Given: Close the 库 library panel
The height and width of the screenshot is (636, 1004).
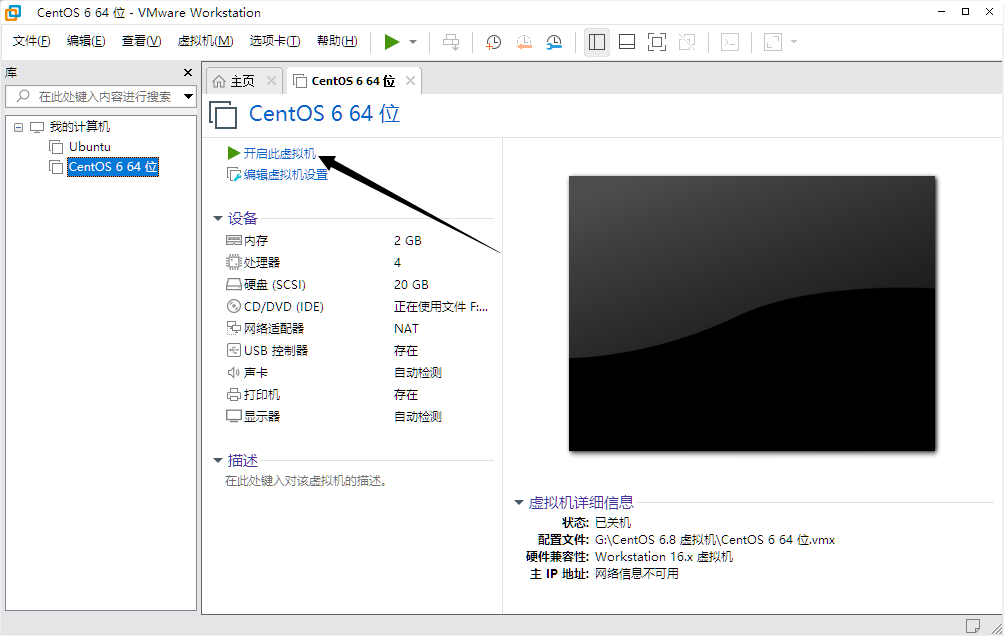Looking at the screenshot, I should tap(188, 72).
